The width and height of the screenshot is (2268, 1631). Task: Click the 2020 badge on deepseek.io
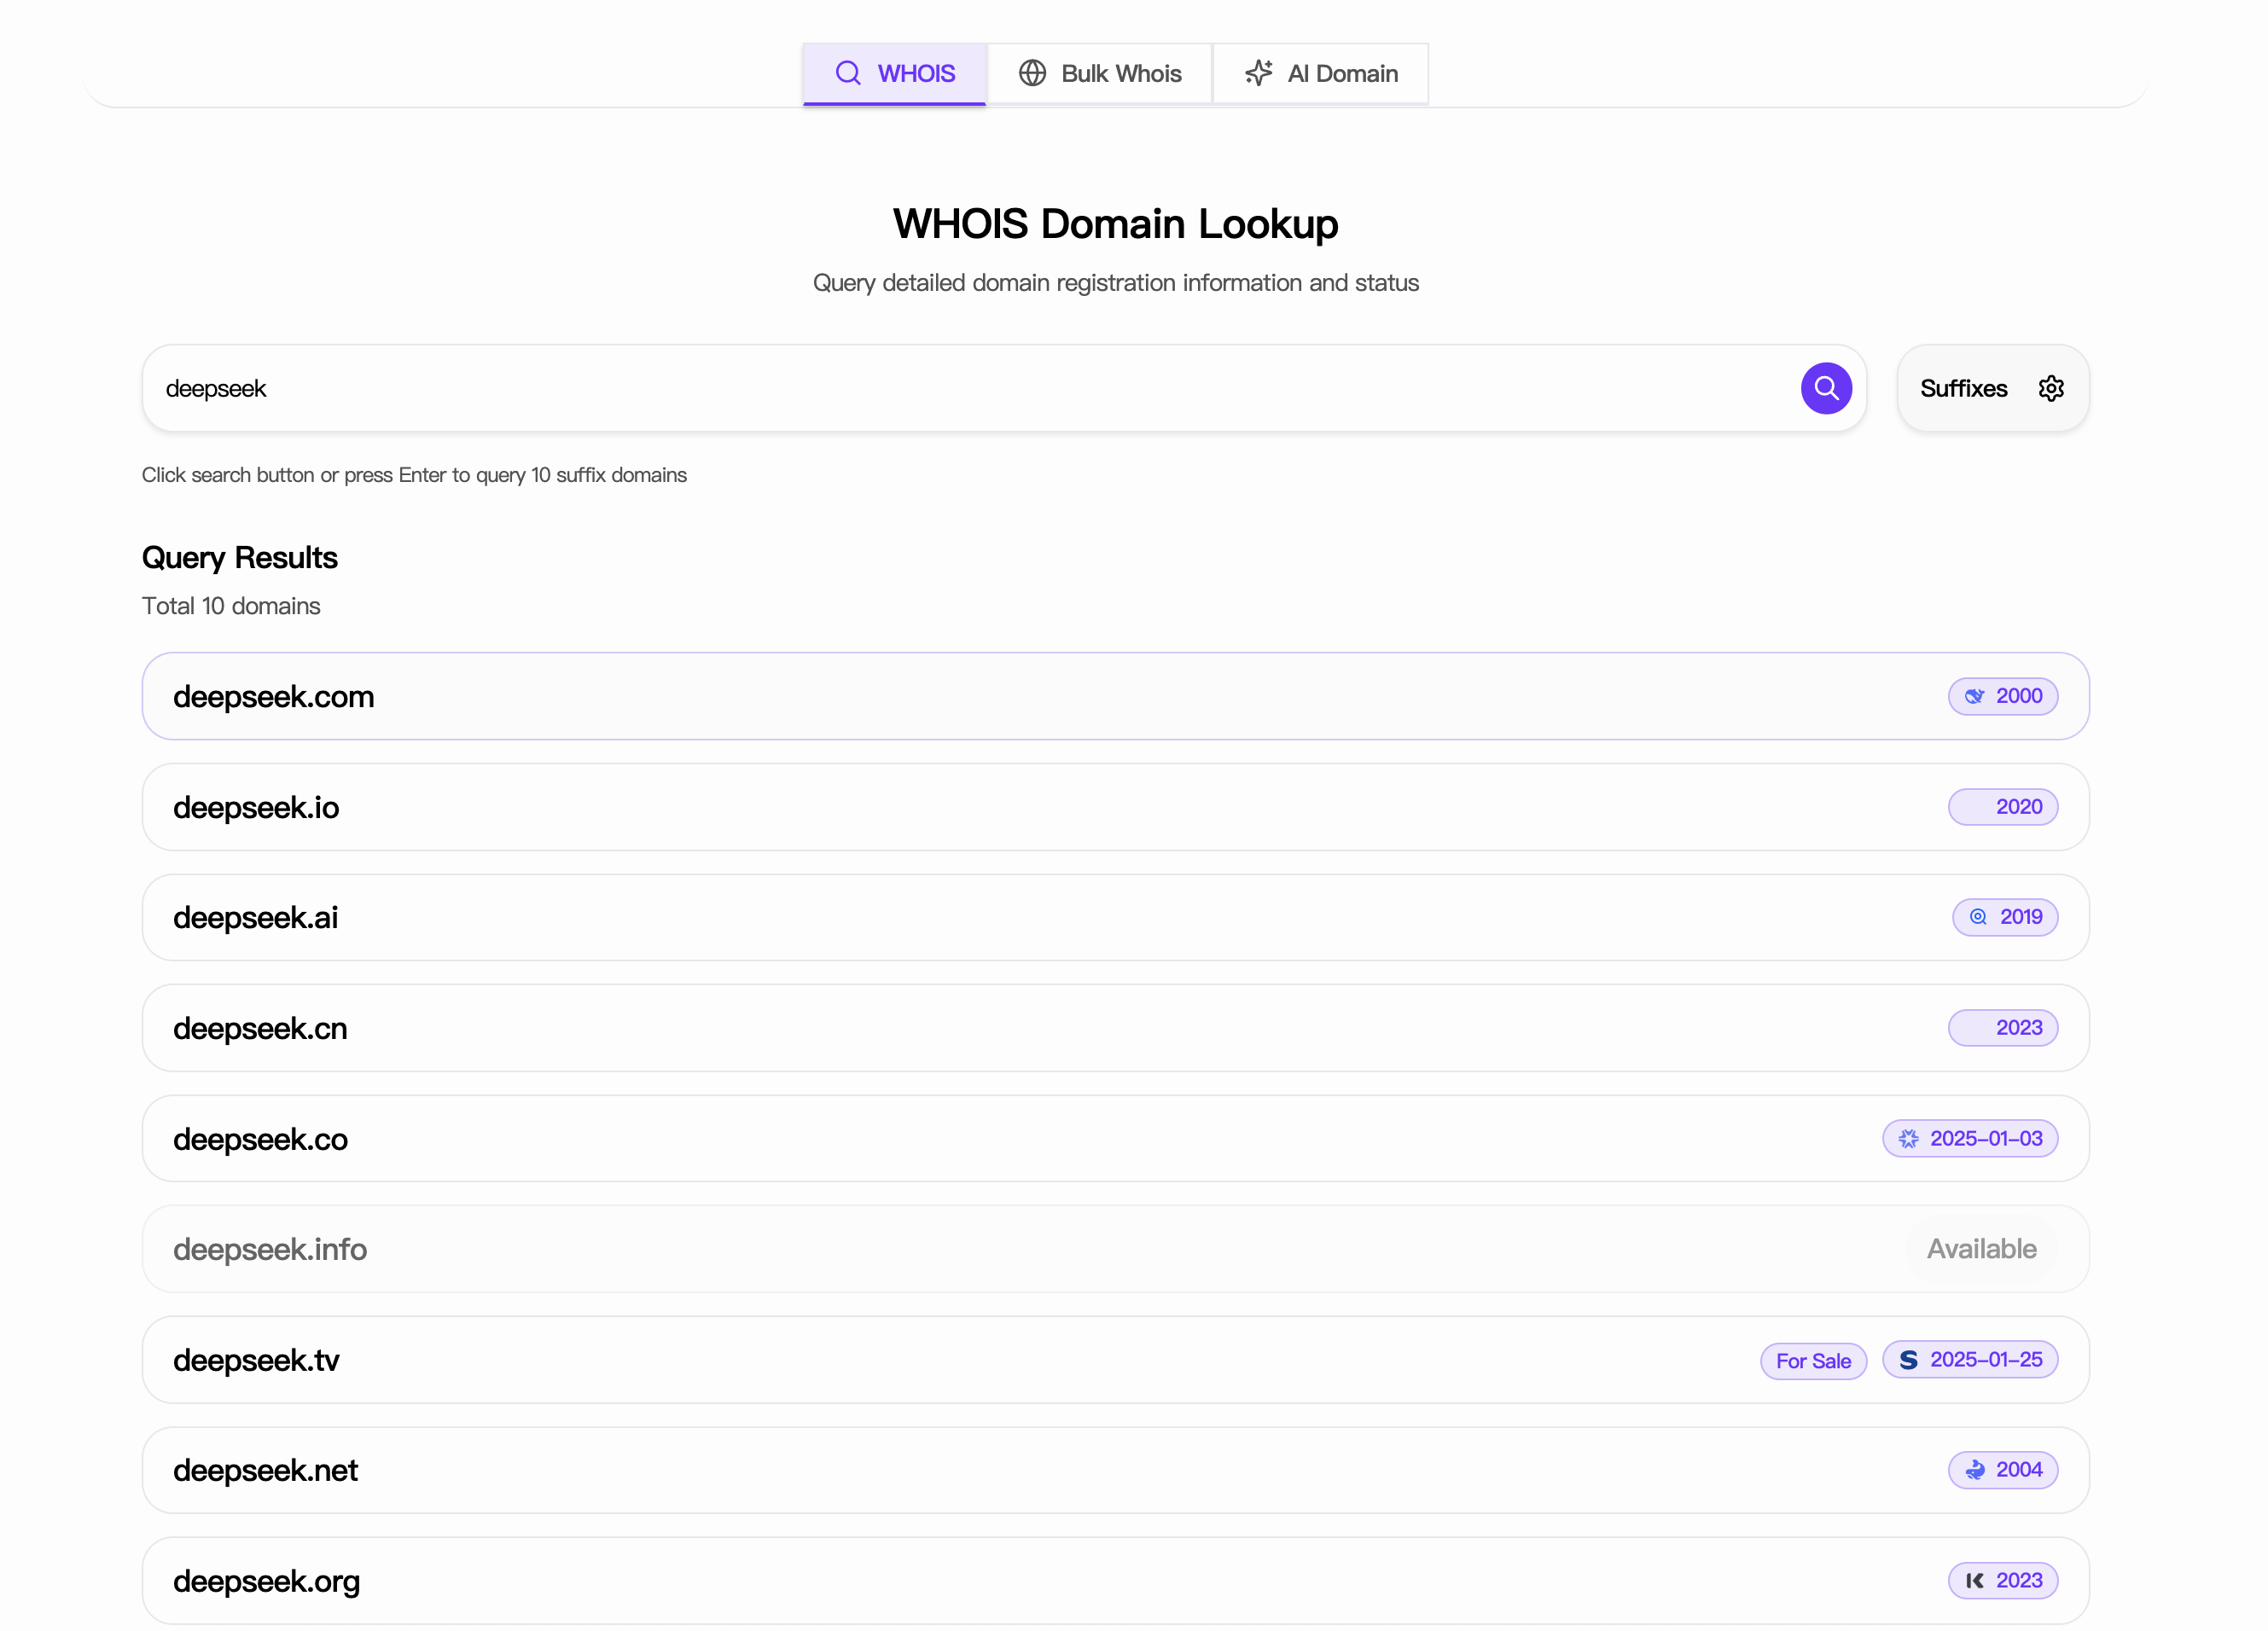click(2002, 807)
